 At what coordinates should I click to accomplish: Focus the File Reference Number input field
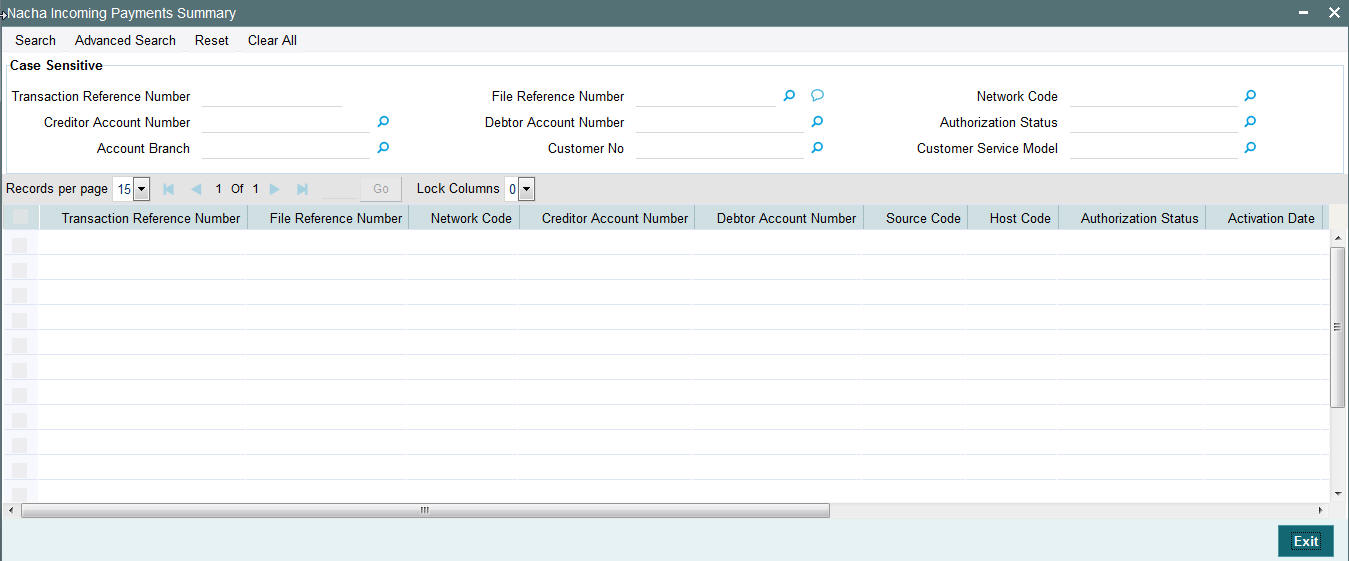pyautogui.click(x=705, y=96)
